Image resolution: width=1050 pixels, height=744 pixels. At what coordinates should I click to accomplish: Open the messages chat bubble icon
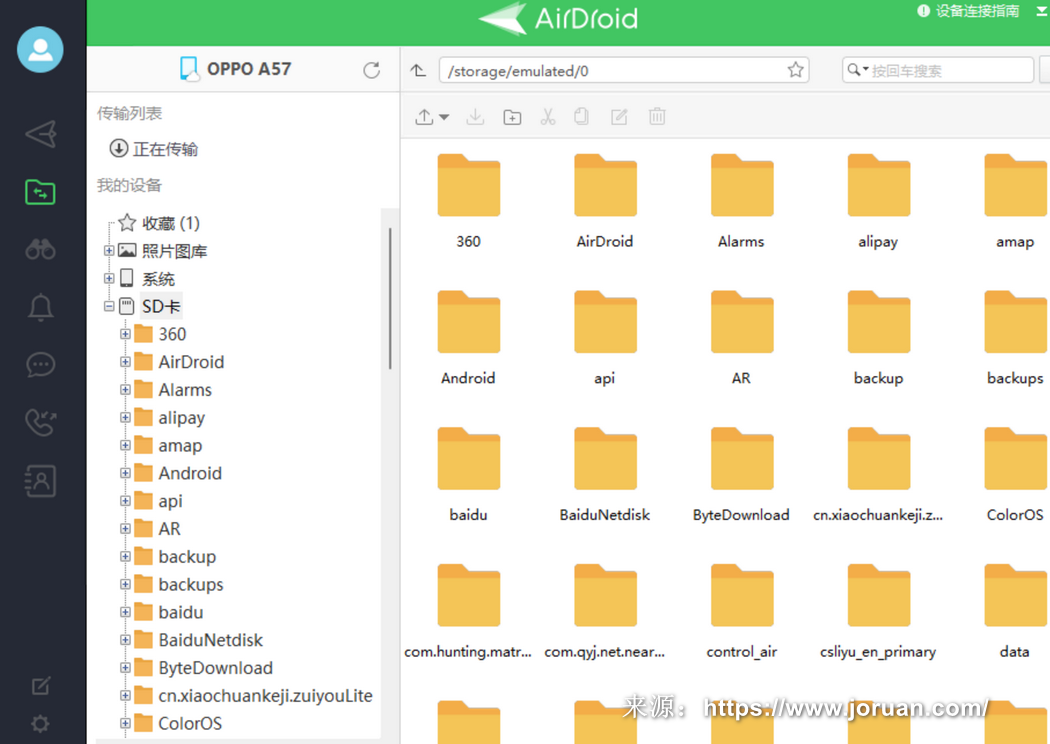[x=40, y=365]
